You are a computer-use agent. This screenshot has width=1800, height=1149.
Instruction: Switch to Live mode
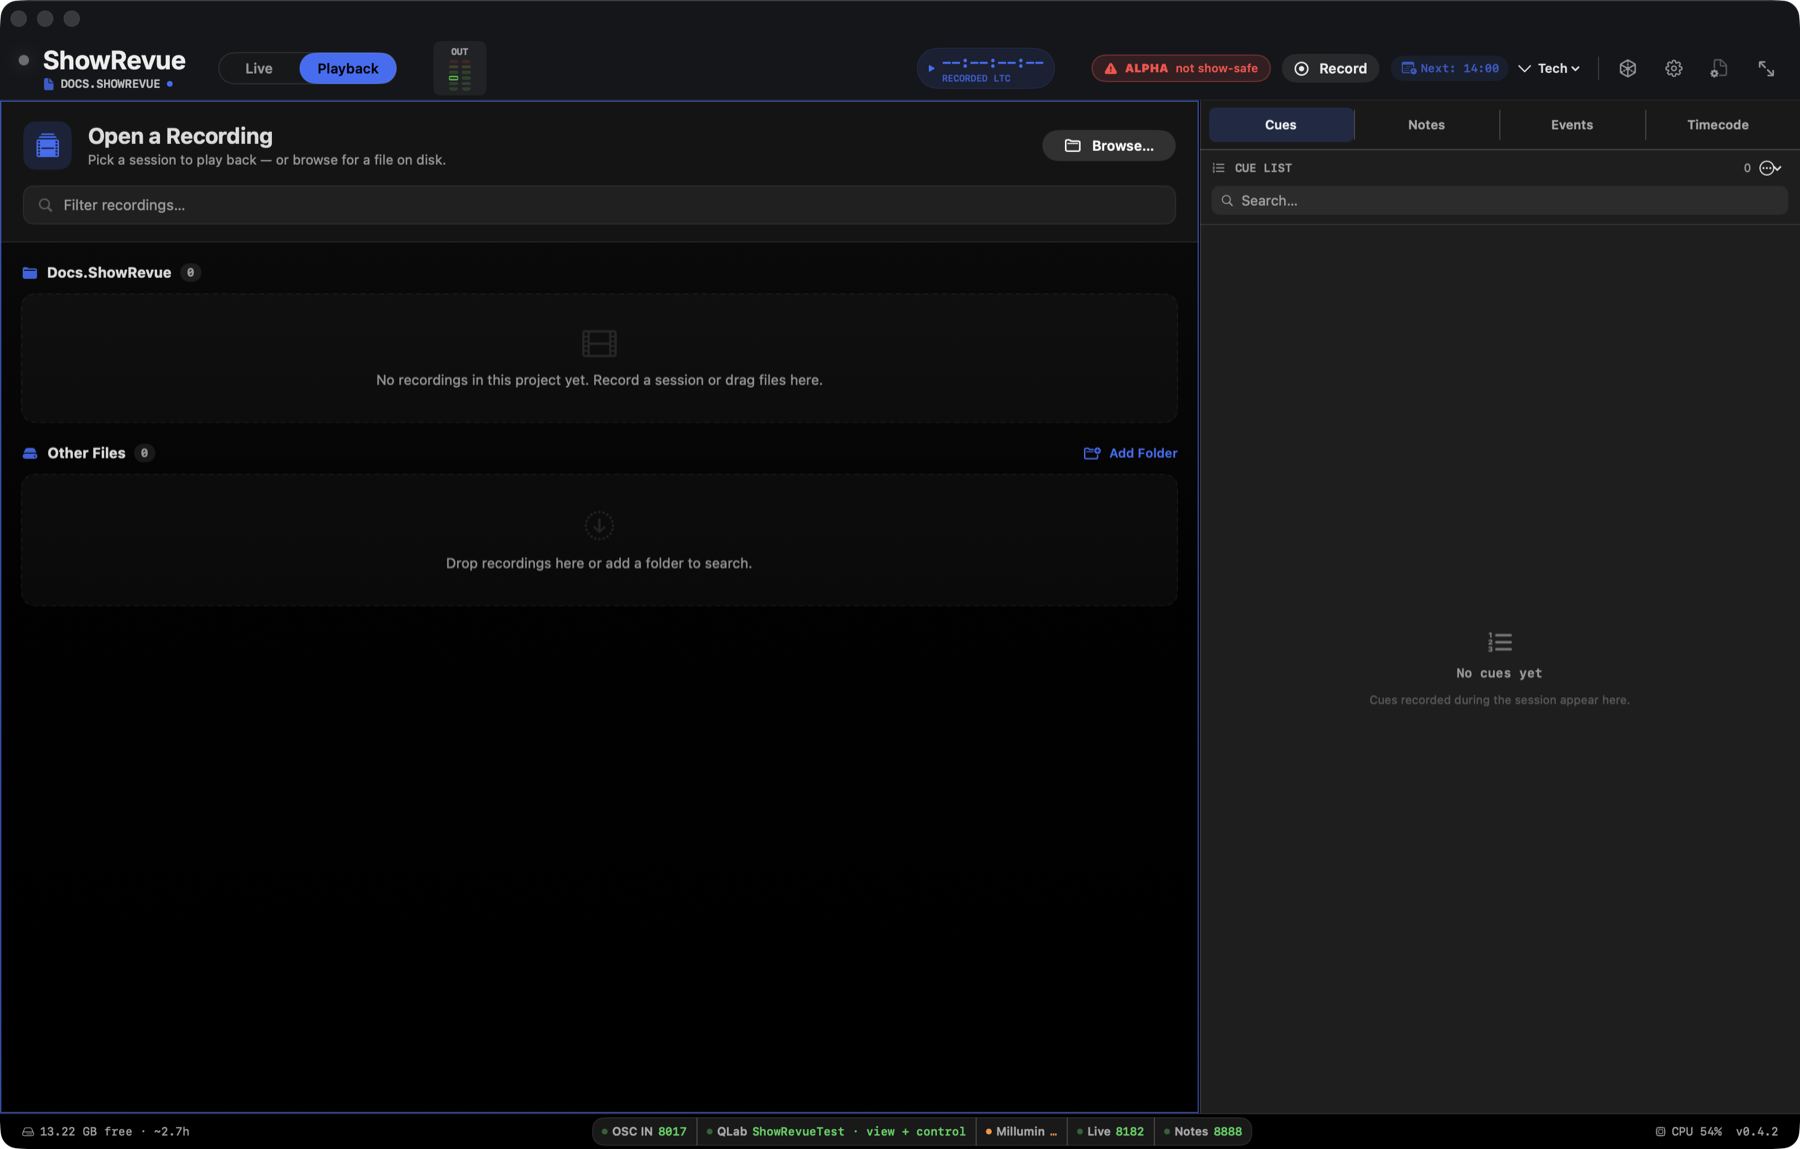(x=259, y=68)
